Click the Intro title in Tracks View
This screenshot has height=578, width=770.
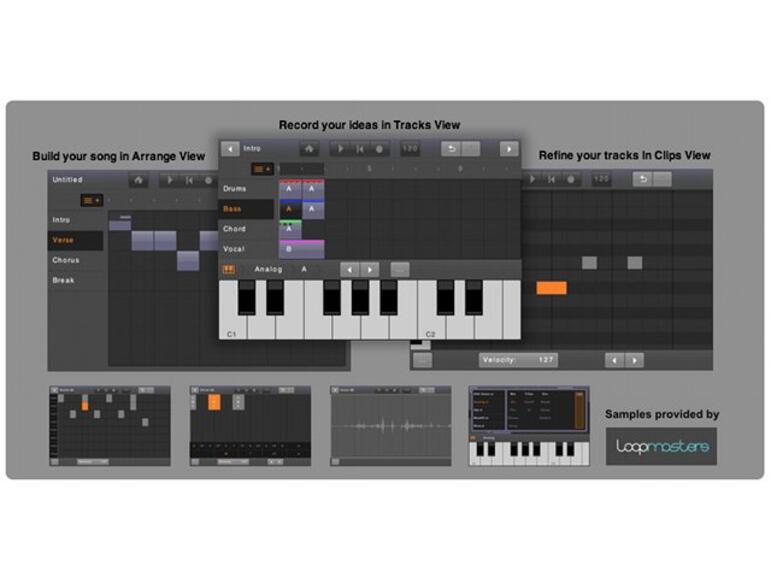coord(252,148)
